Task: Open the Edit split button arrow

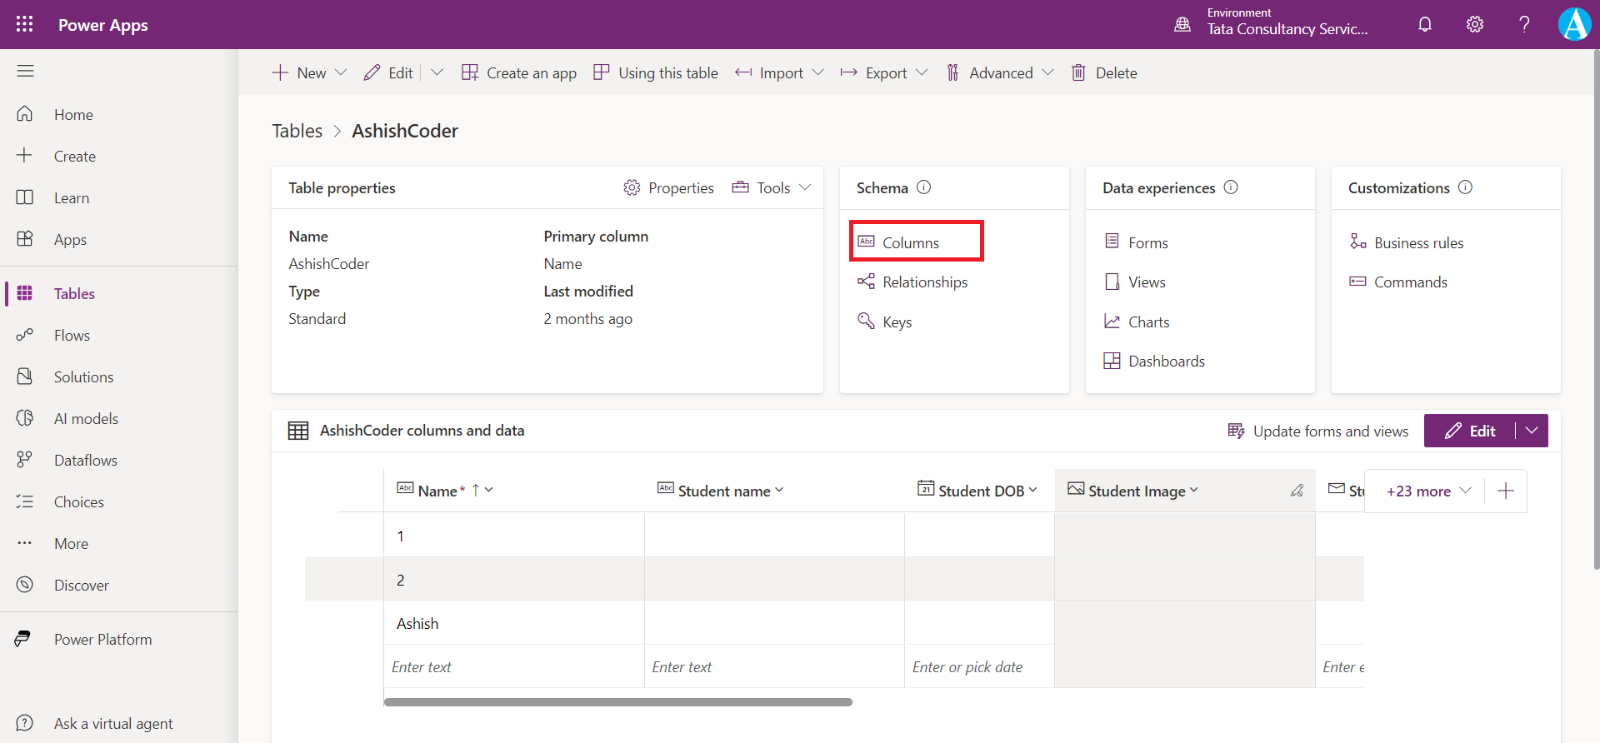Action: click(1532, 431)
